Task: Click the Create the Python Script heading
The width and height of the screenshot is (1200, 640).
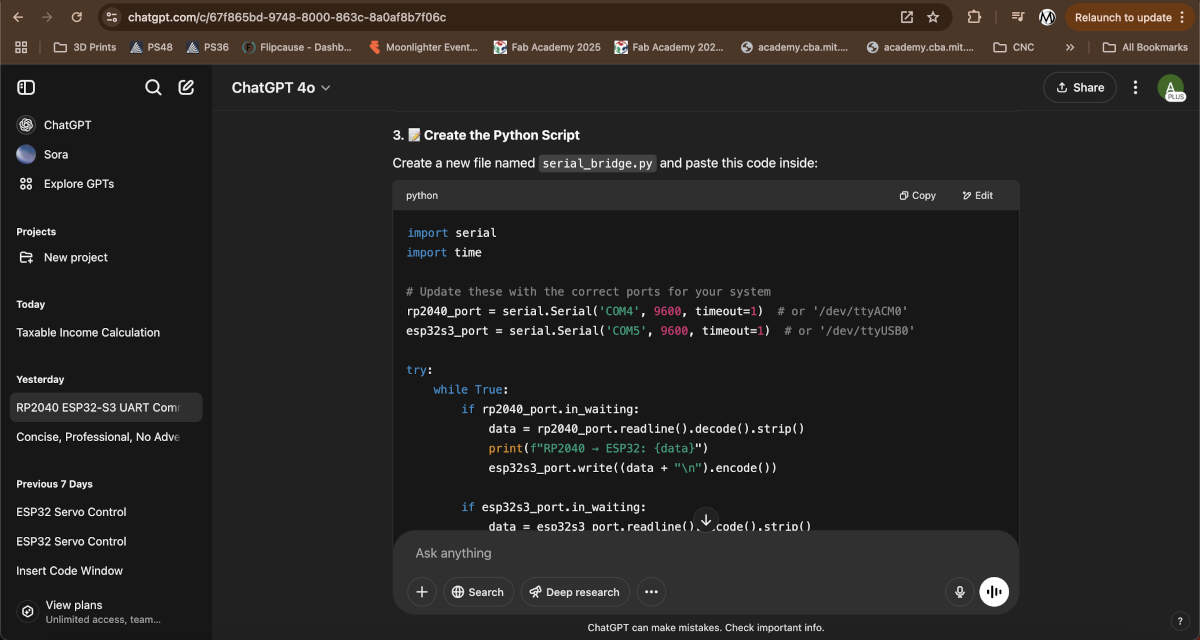Action: [x=486, y=135]
